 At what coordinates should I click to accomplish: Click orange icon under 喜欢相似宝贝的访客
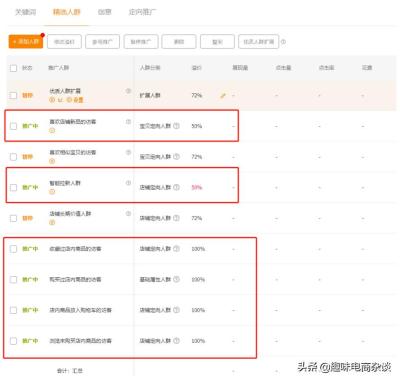(52, 161)
